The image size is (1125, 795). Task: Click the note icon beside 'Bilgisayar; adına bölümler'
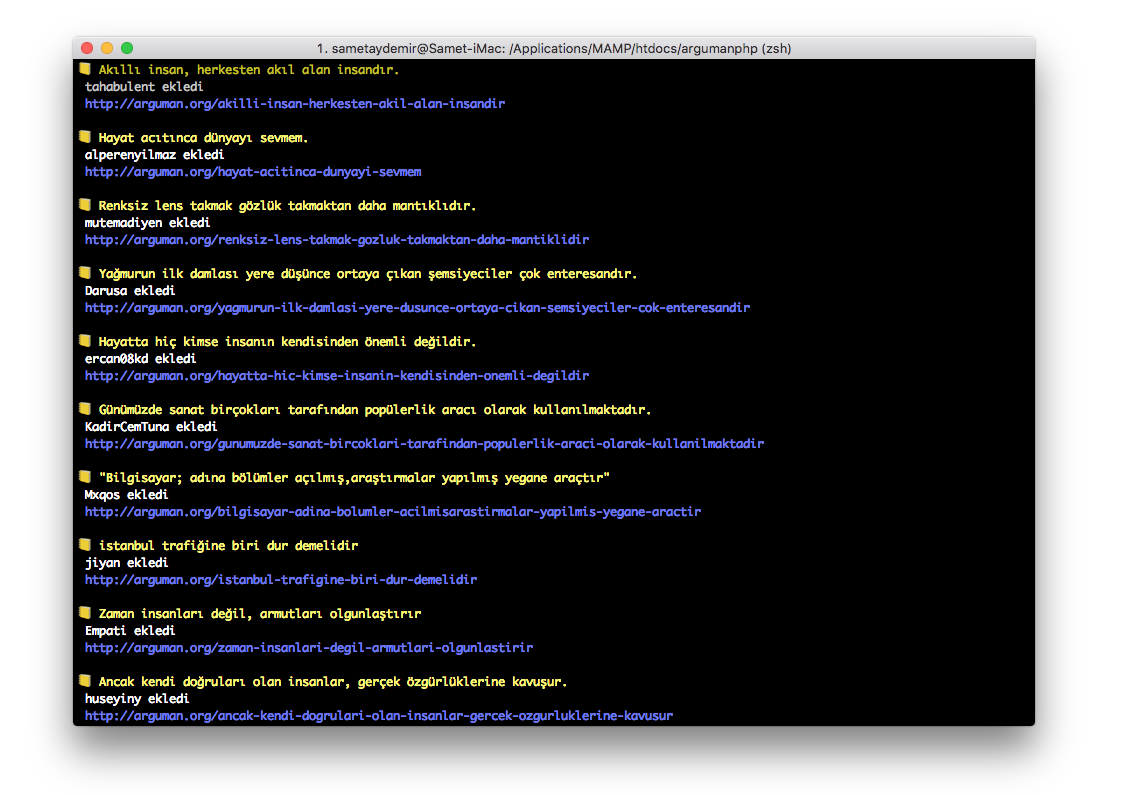tap(85, 477)
